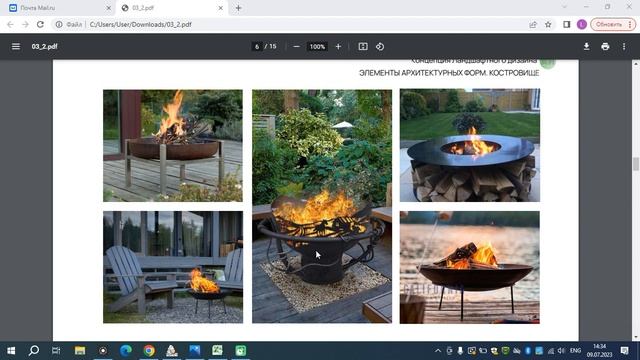Click the Обновить update button
Image resolution: width=640 pixels, height=360 pixels.
[x=613, y=24]
